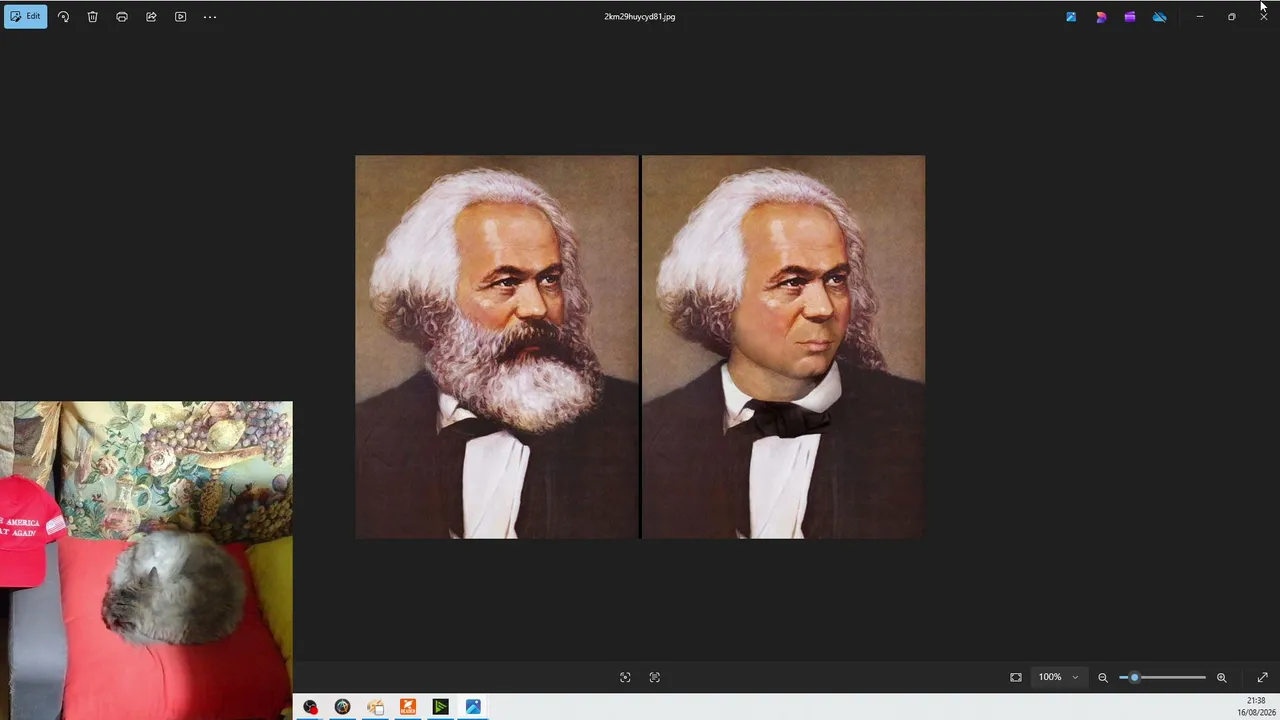
Task: Enter full screen with the expand arrows
Action: pyautogui.click(x=1262, y=677)
